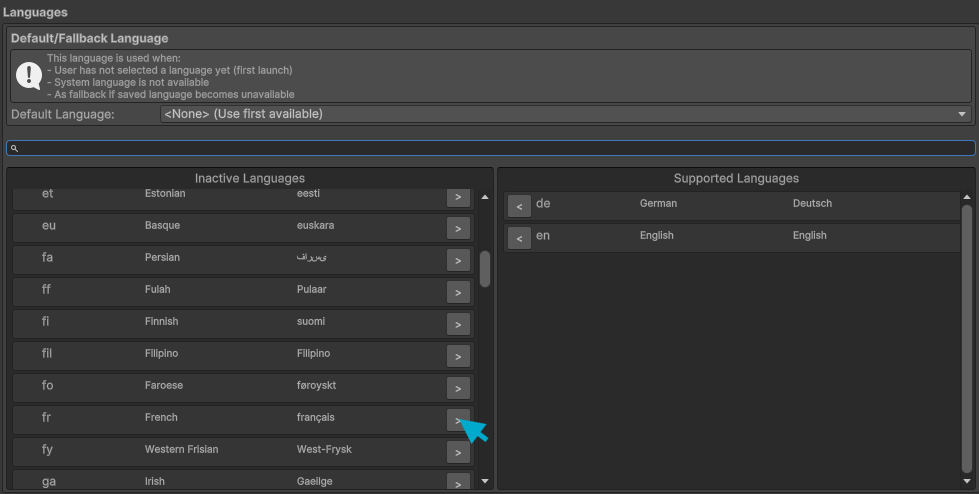979x494 pixels.
Task: Move Persian to supported languages
Action: tap(458, 260)
